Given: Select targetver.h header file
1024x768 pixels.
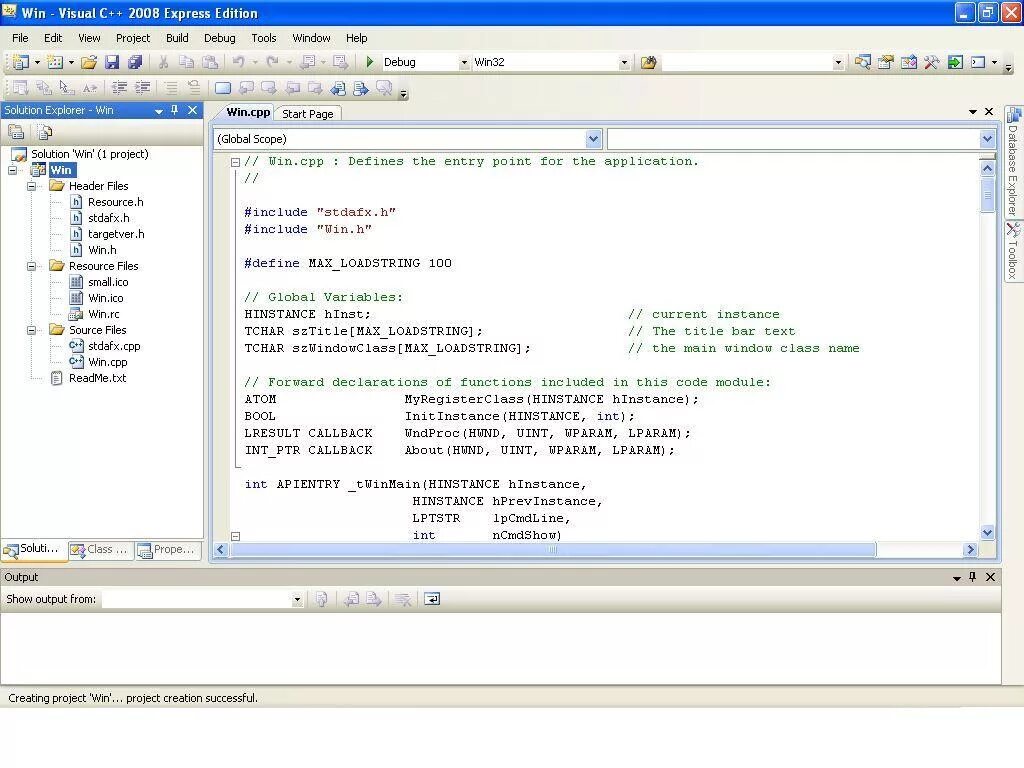Looking at the screenshot, I should 116,234.
